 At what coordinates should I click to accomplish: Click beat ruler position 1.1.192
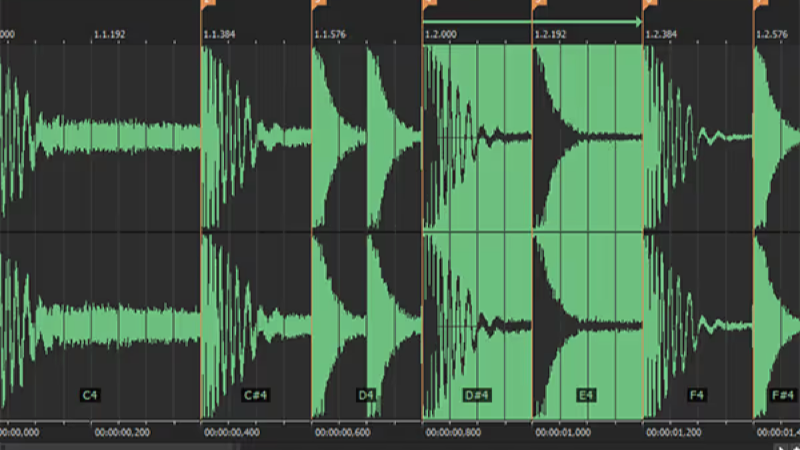(110, 34)
